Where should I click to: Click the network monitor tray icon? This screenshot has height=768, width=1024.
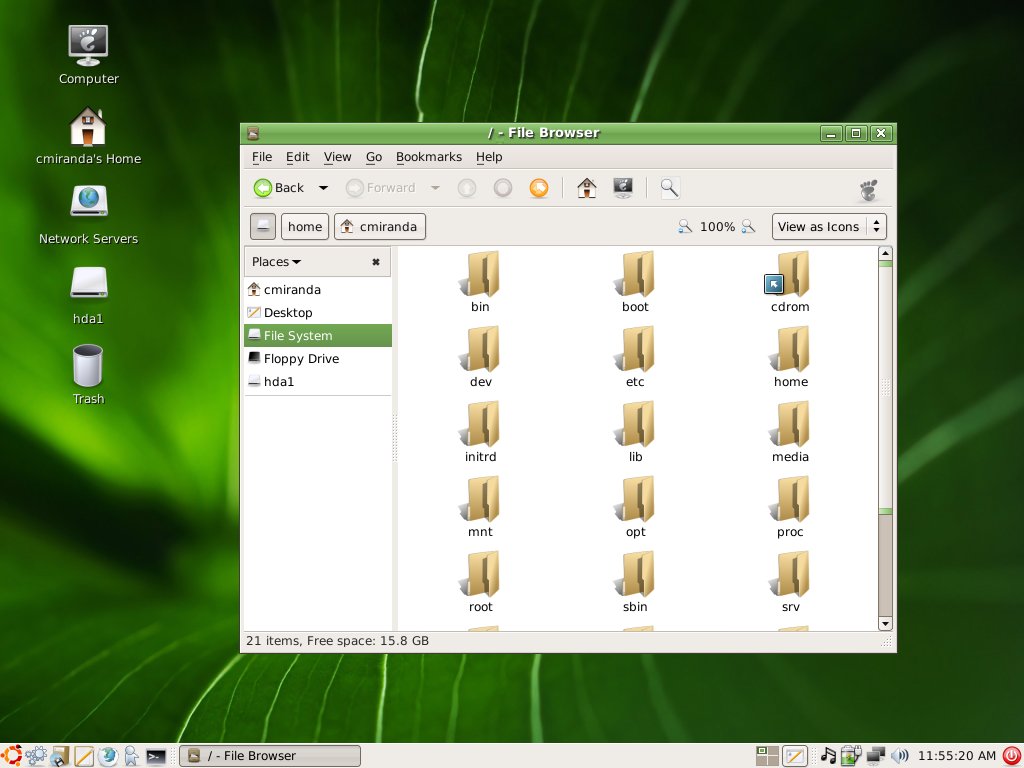point(875,756)
